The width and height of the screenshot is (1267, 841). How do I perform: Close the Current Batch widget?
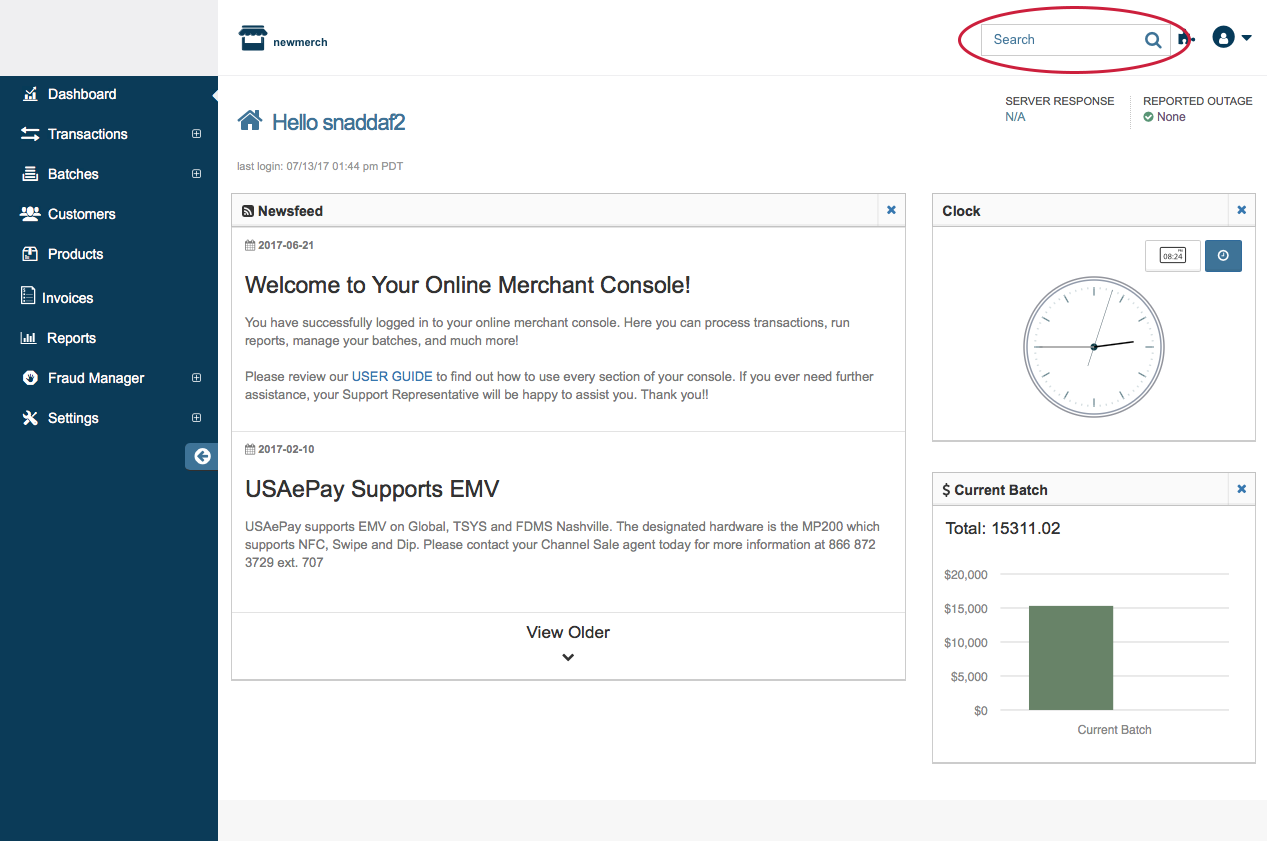point(1241,489)
